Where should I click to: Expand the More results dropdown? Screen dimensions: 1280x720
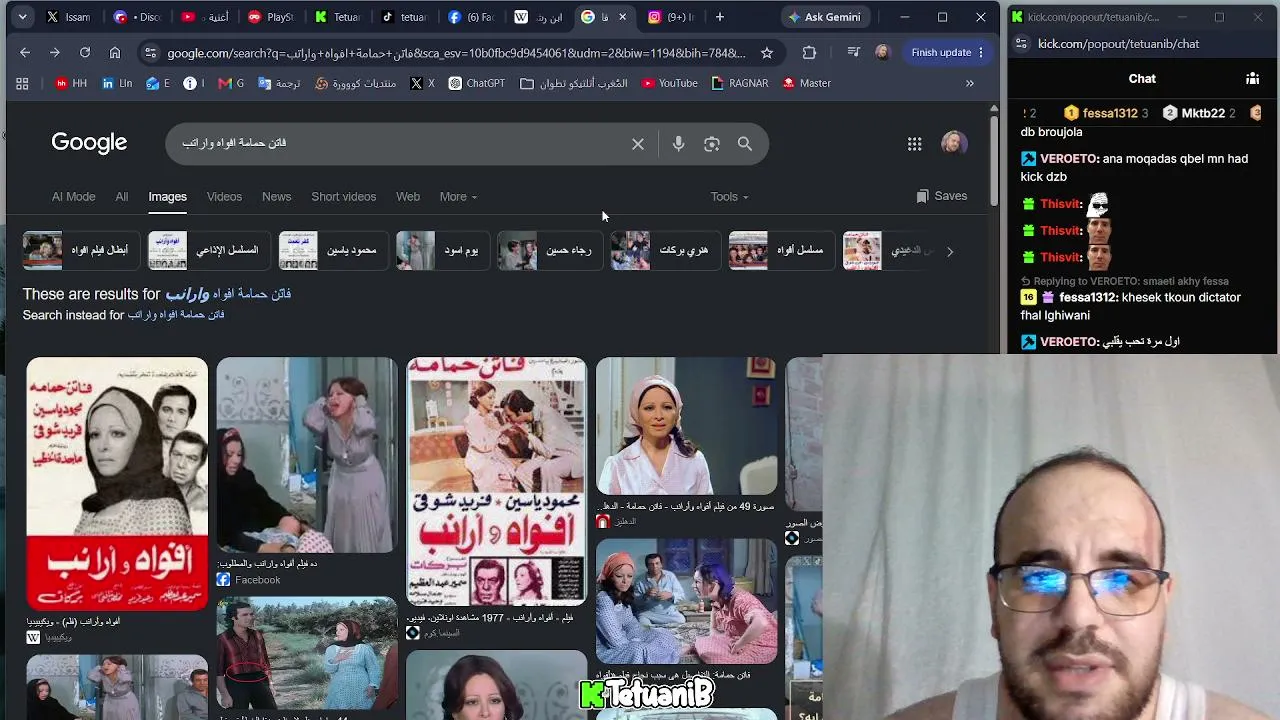[x=458, y=197]
